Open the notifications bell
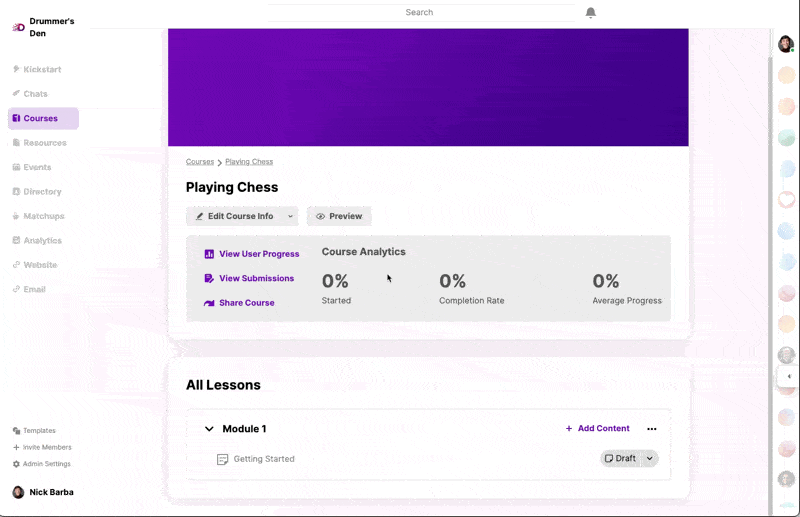 pyautogui.click(x=590, y=13)
